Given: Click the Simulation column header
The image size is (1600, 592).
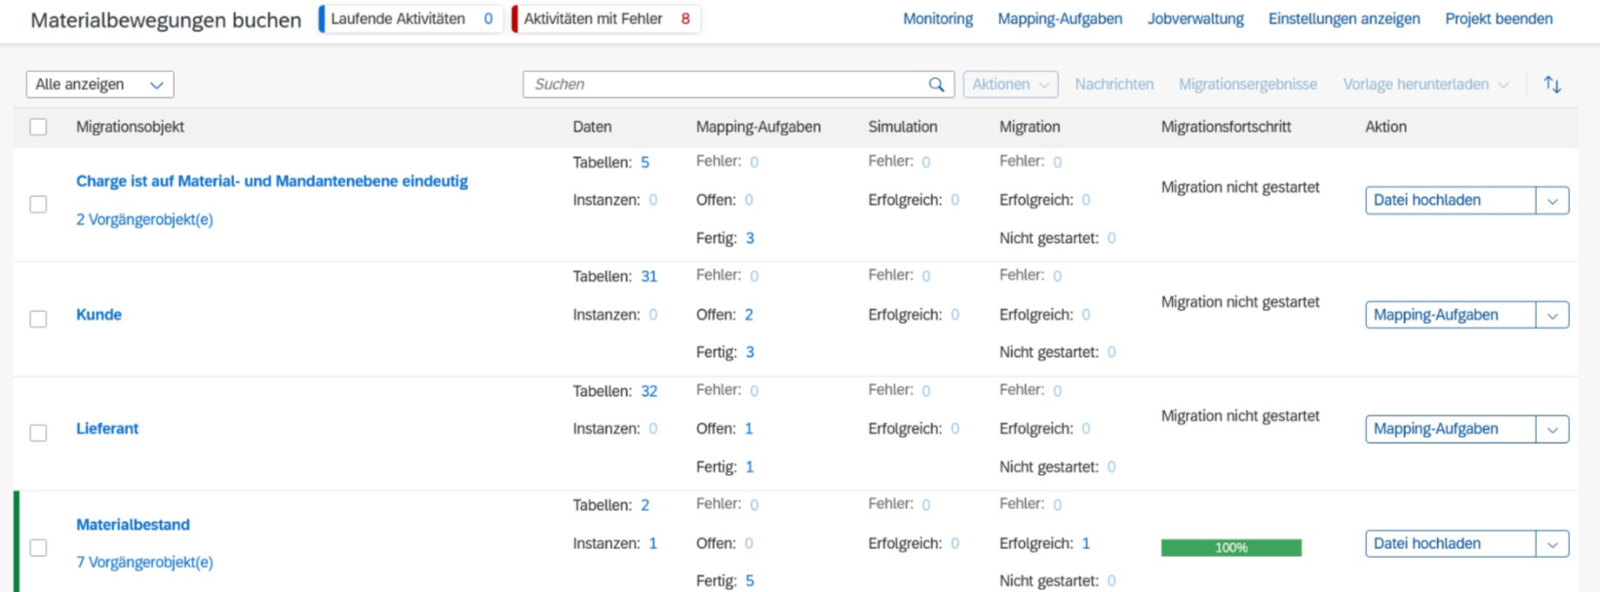Looking at the screenshot, I should pos(903,127).
